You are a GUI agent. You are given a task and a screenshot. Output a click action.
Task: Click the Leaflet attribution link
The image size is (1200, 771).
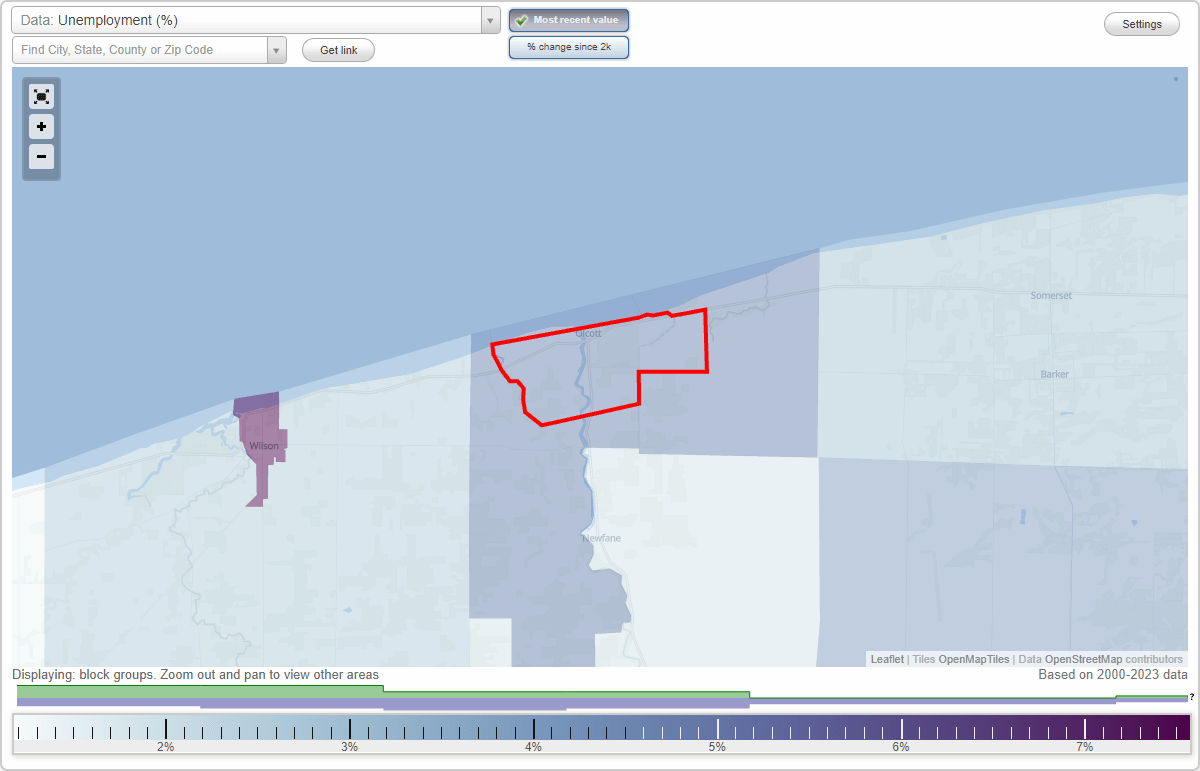887,659
